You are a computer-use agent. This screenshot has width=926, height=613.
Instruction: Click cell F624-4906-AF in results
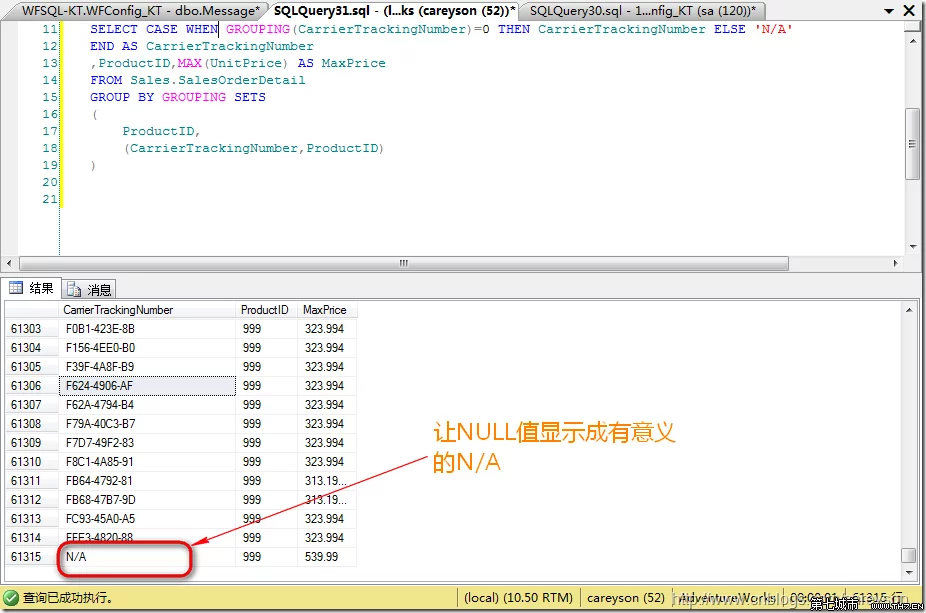pos(147,386)
